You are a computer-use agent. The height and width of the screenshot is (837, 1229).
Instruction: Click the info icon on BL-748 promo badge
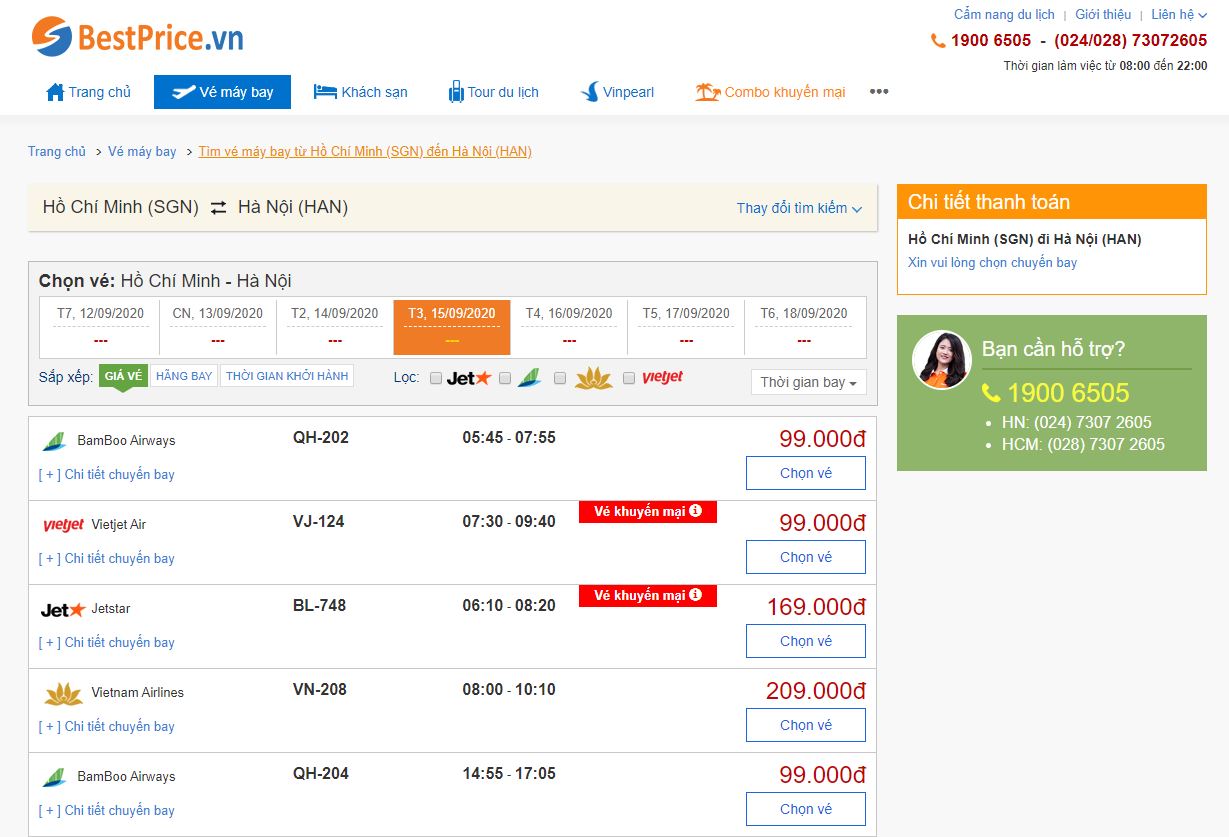[696, 595]
